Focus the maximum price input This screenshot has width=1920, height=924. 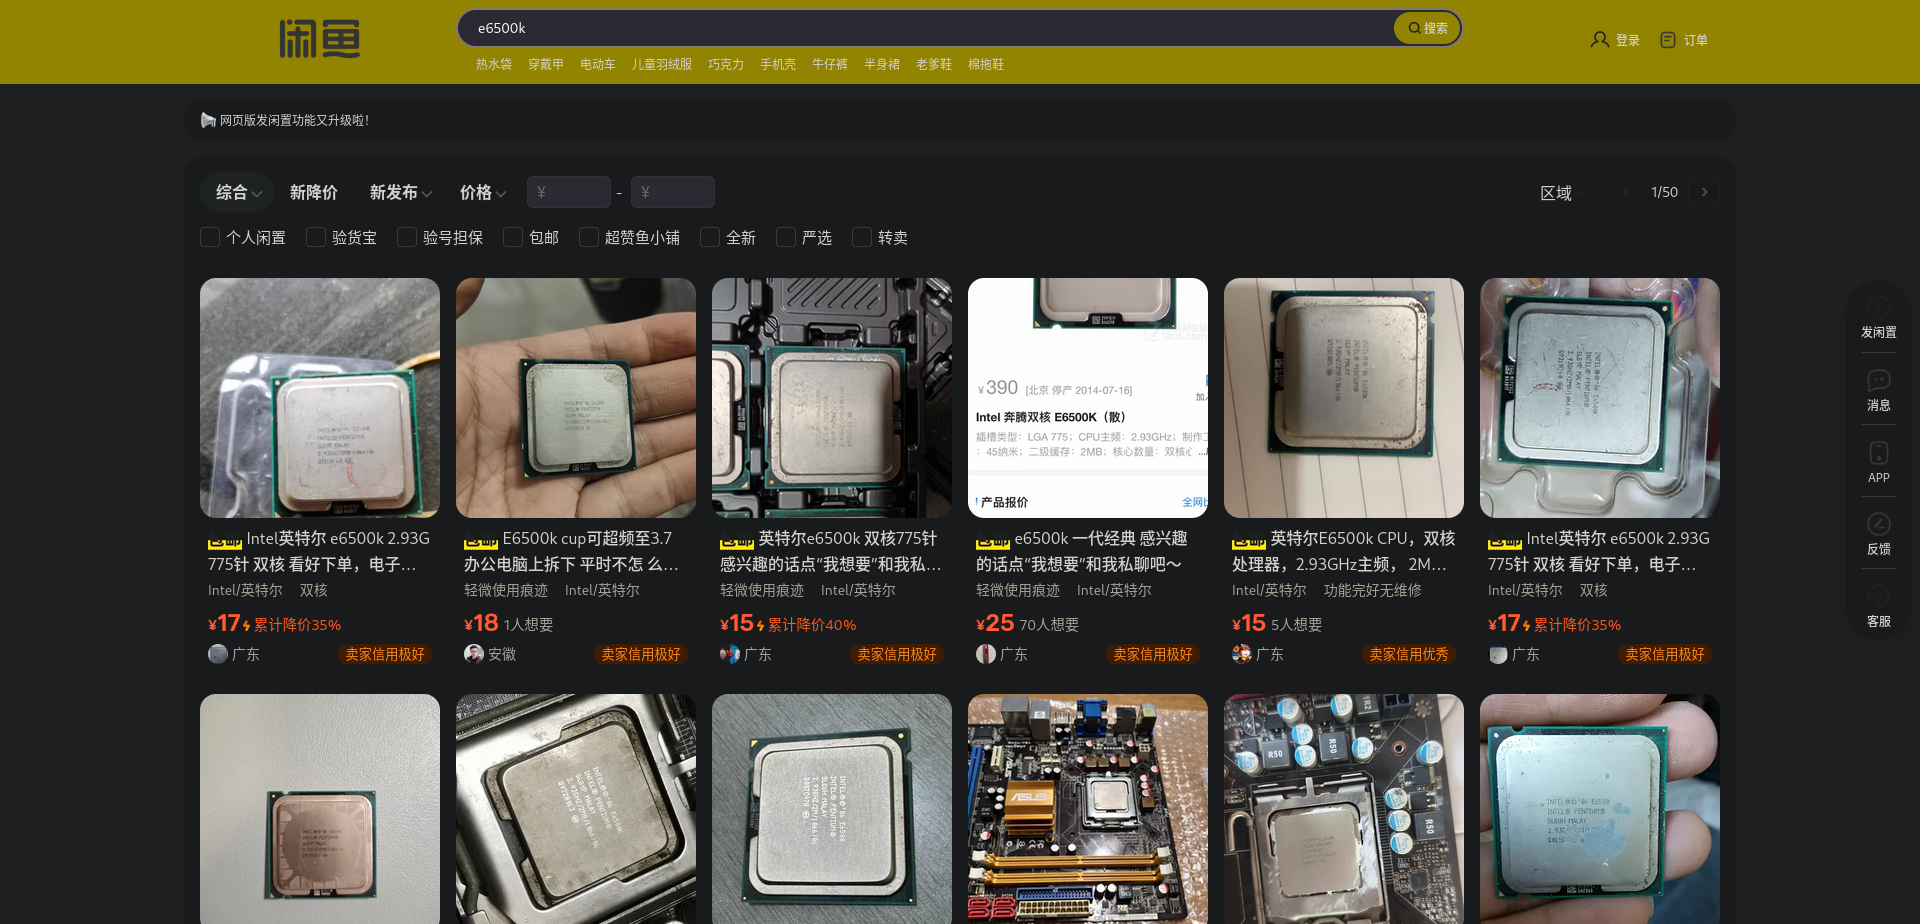click(x=673, y=192)
